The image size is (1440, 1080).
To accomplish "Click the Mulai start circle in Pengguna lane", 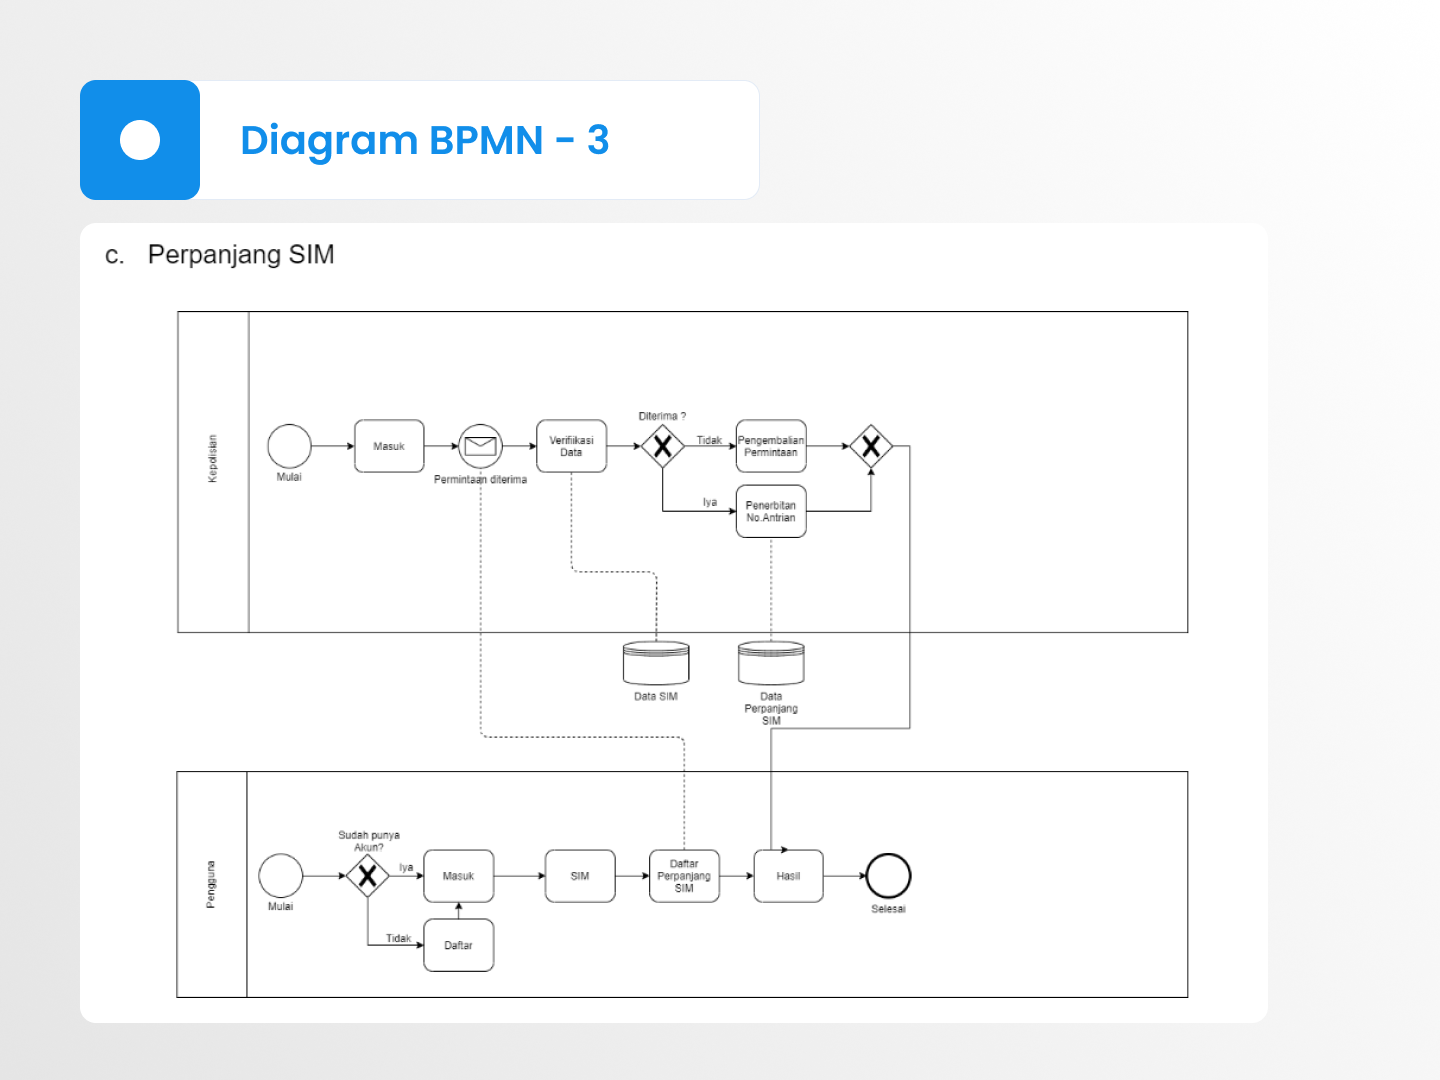I will [x=281, y=876].
